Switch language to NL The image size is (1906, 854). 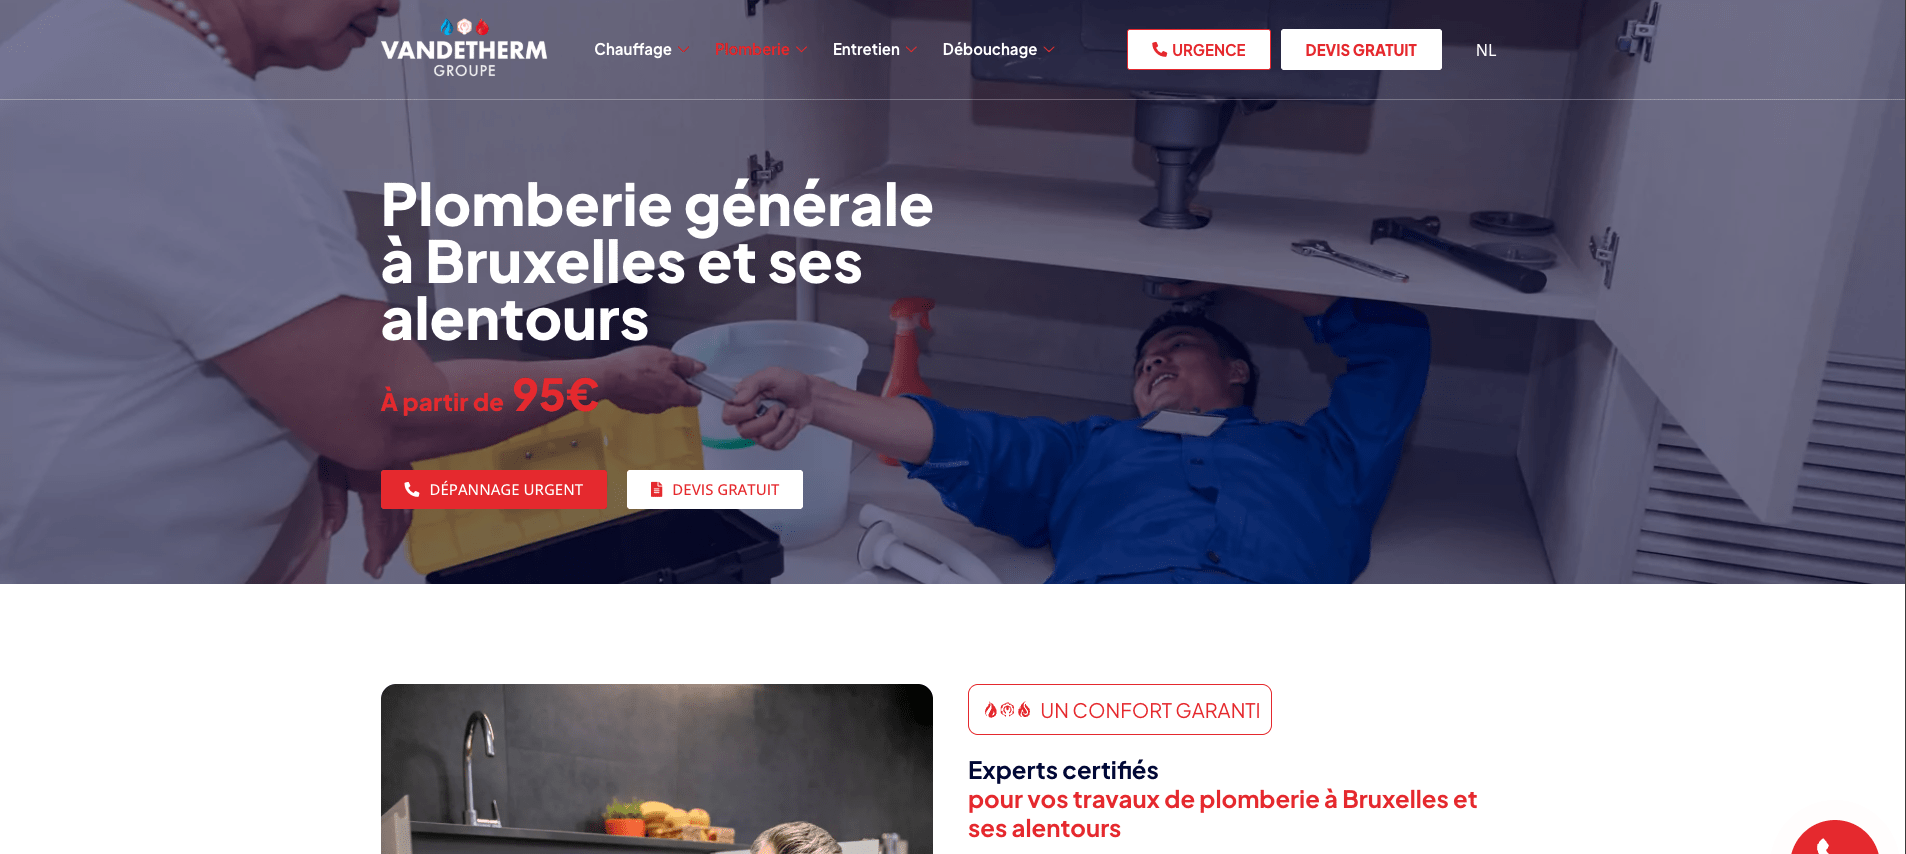1486,50
